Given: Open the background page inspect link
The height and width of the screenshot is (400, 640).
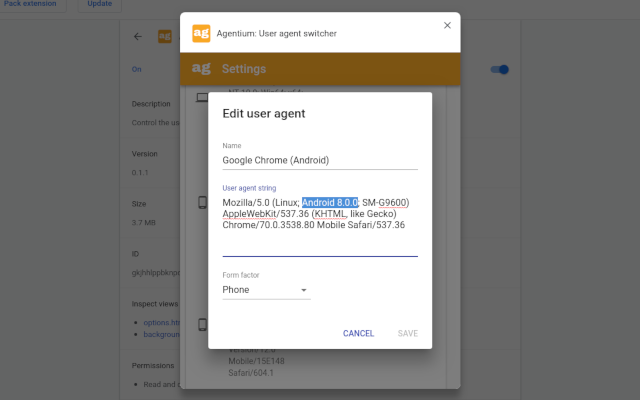Looking at the screenshot, I should pyautogui.click(x=162, y=334).
